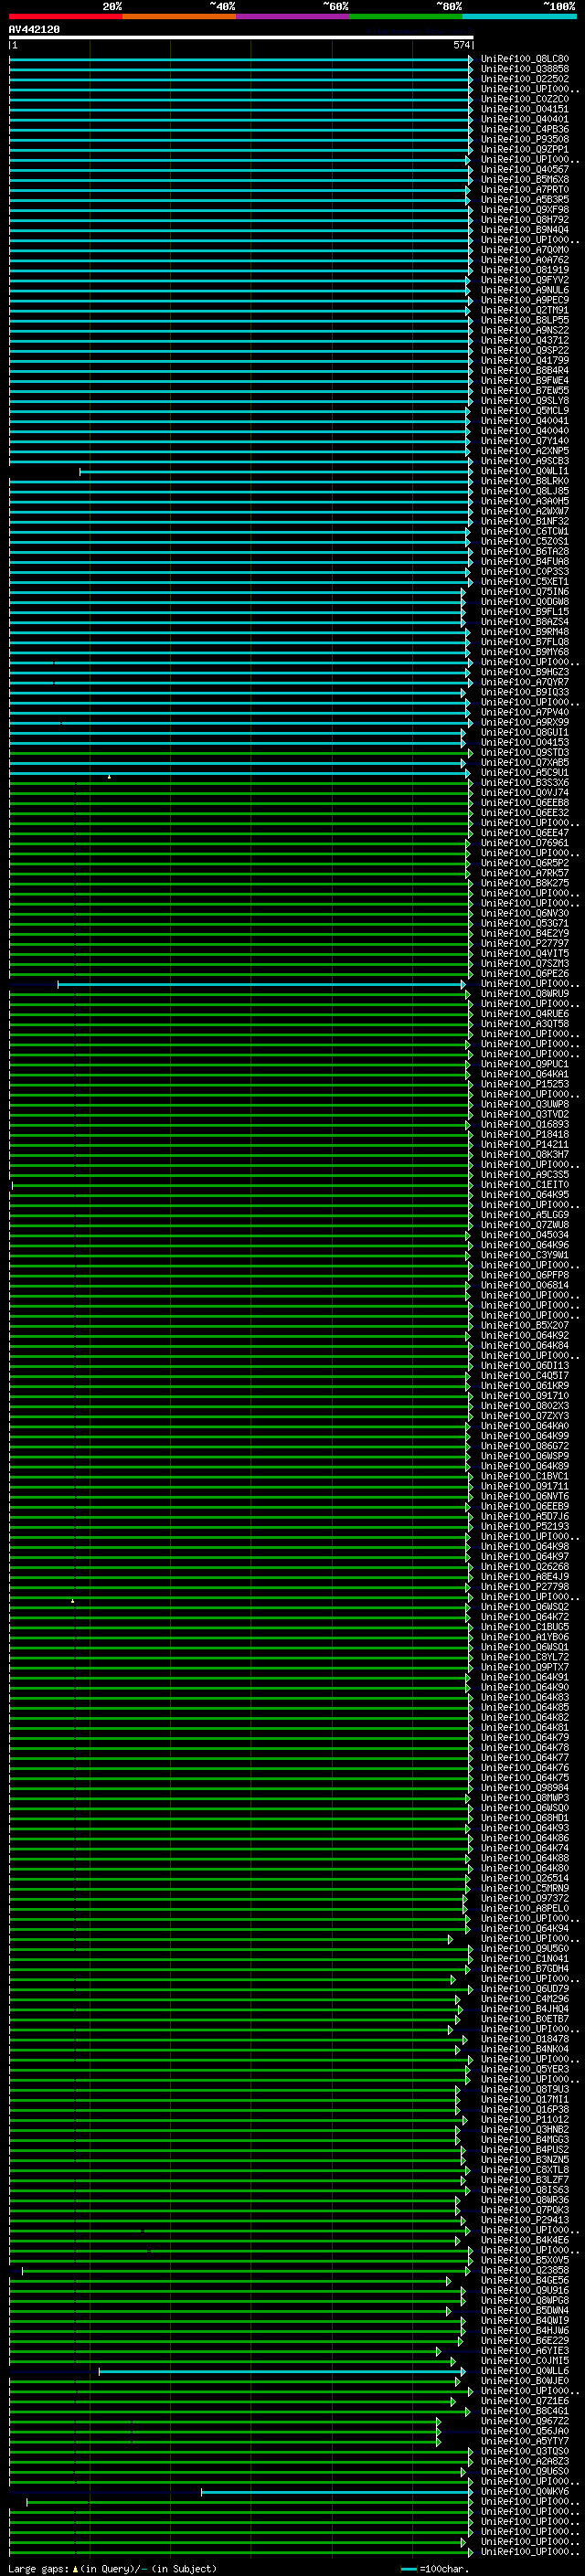Viewport: 585px width, 2576px height.
Task: Click the white query sequence bar
Action: [x=241, y=37]
